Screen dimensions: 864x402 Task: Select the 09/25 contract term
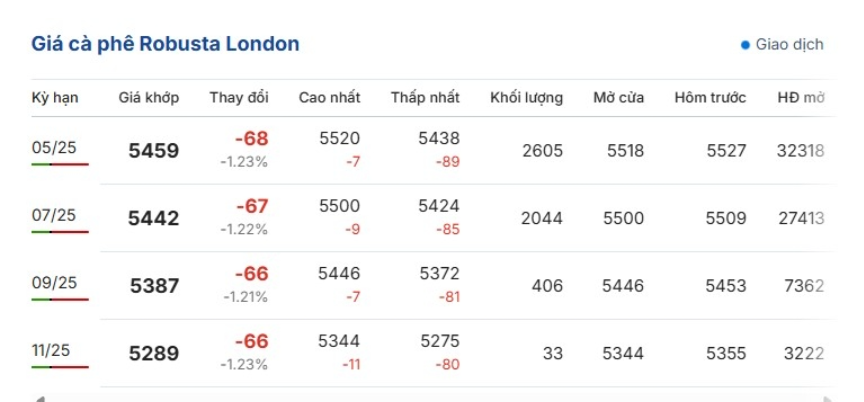coord(54,283)
